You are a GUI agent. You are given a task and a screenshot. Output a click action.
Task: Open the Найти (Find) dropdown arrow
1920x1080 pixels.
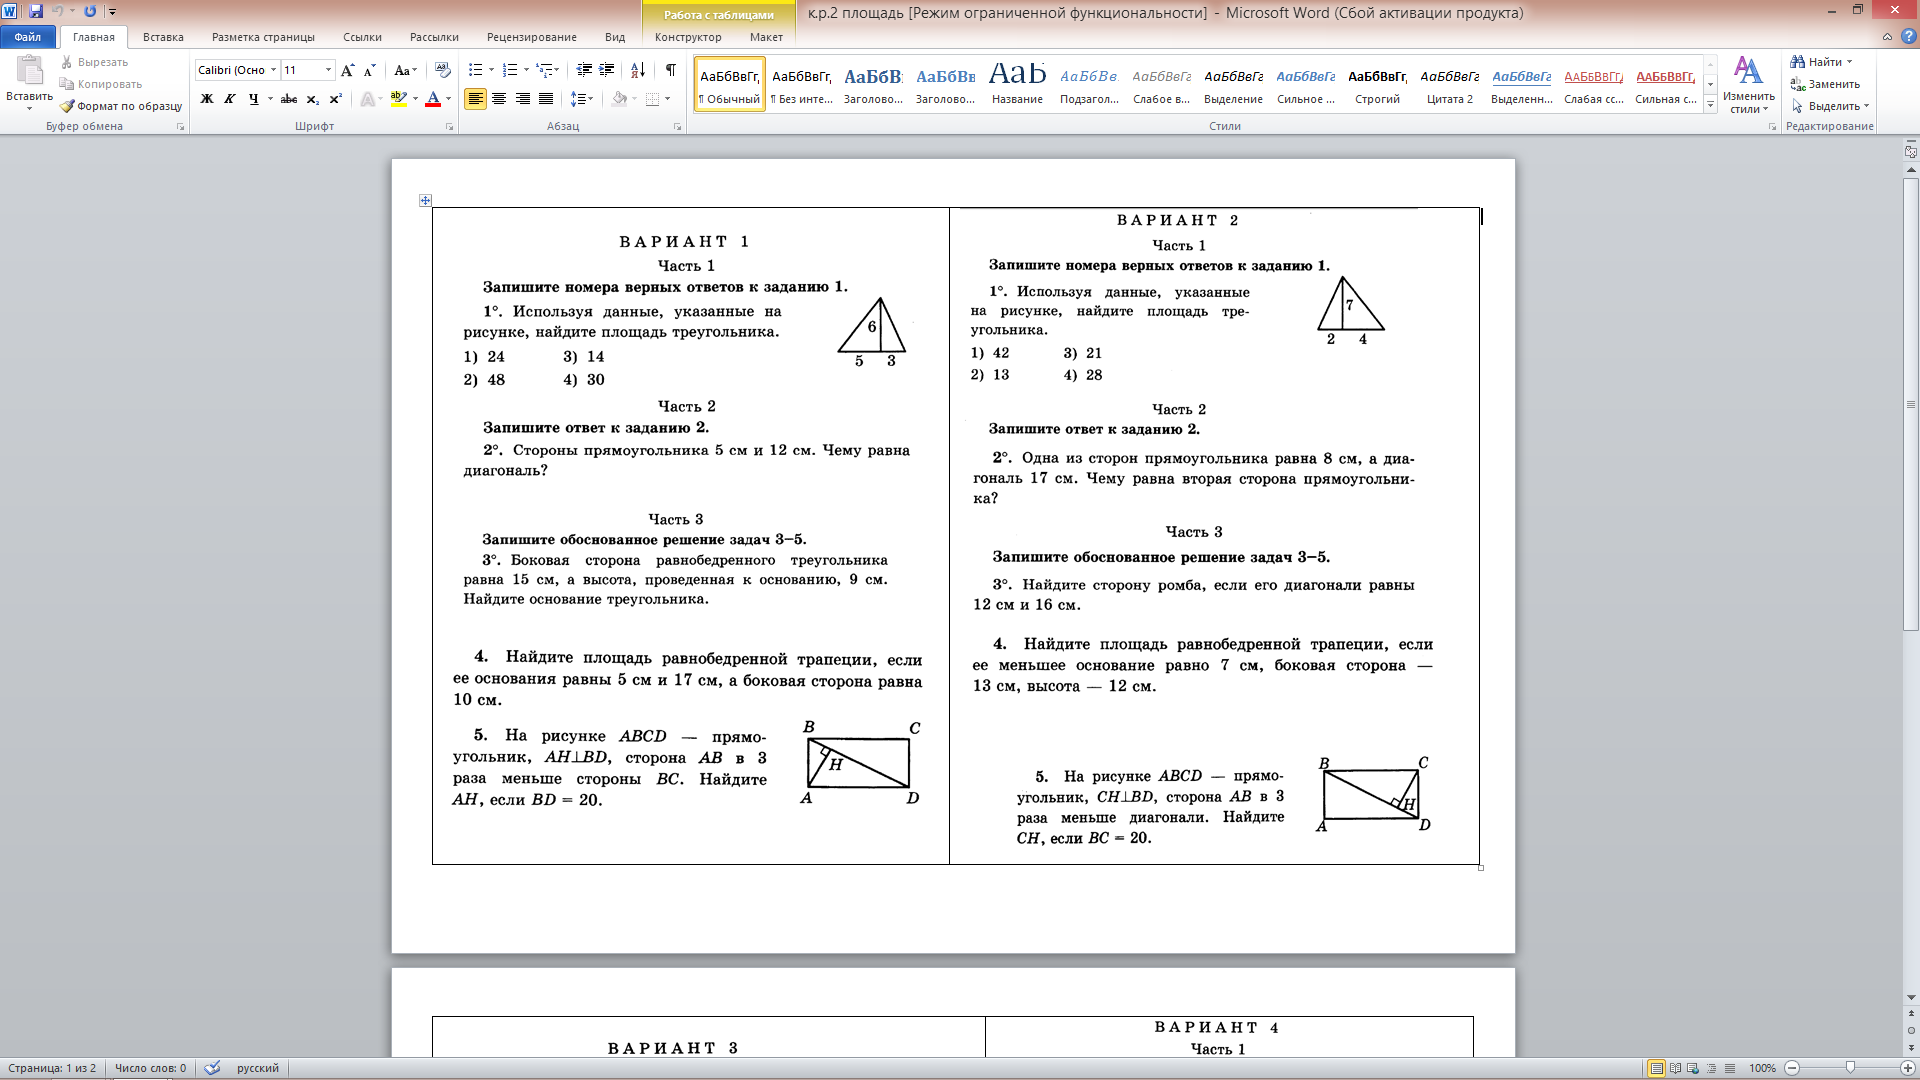[1849, 62]
